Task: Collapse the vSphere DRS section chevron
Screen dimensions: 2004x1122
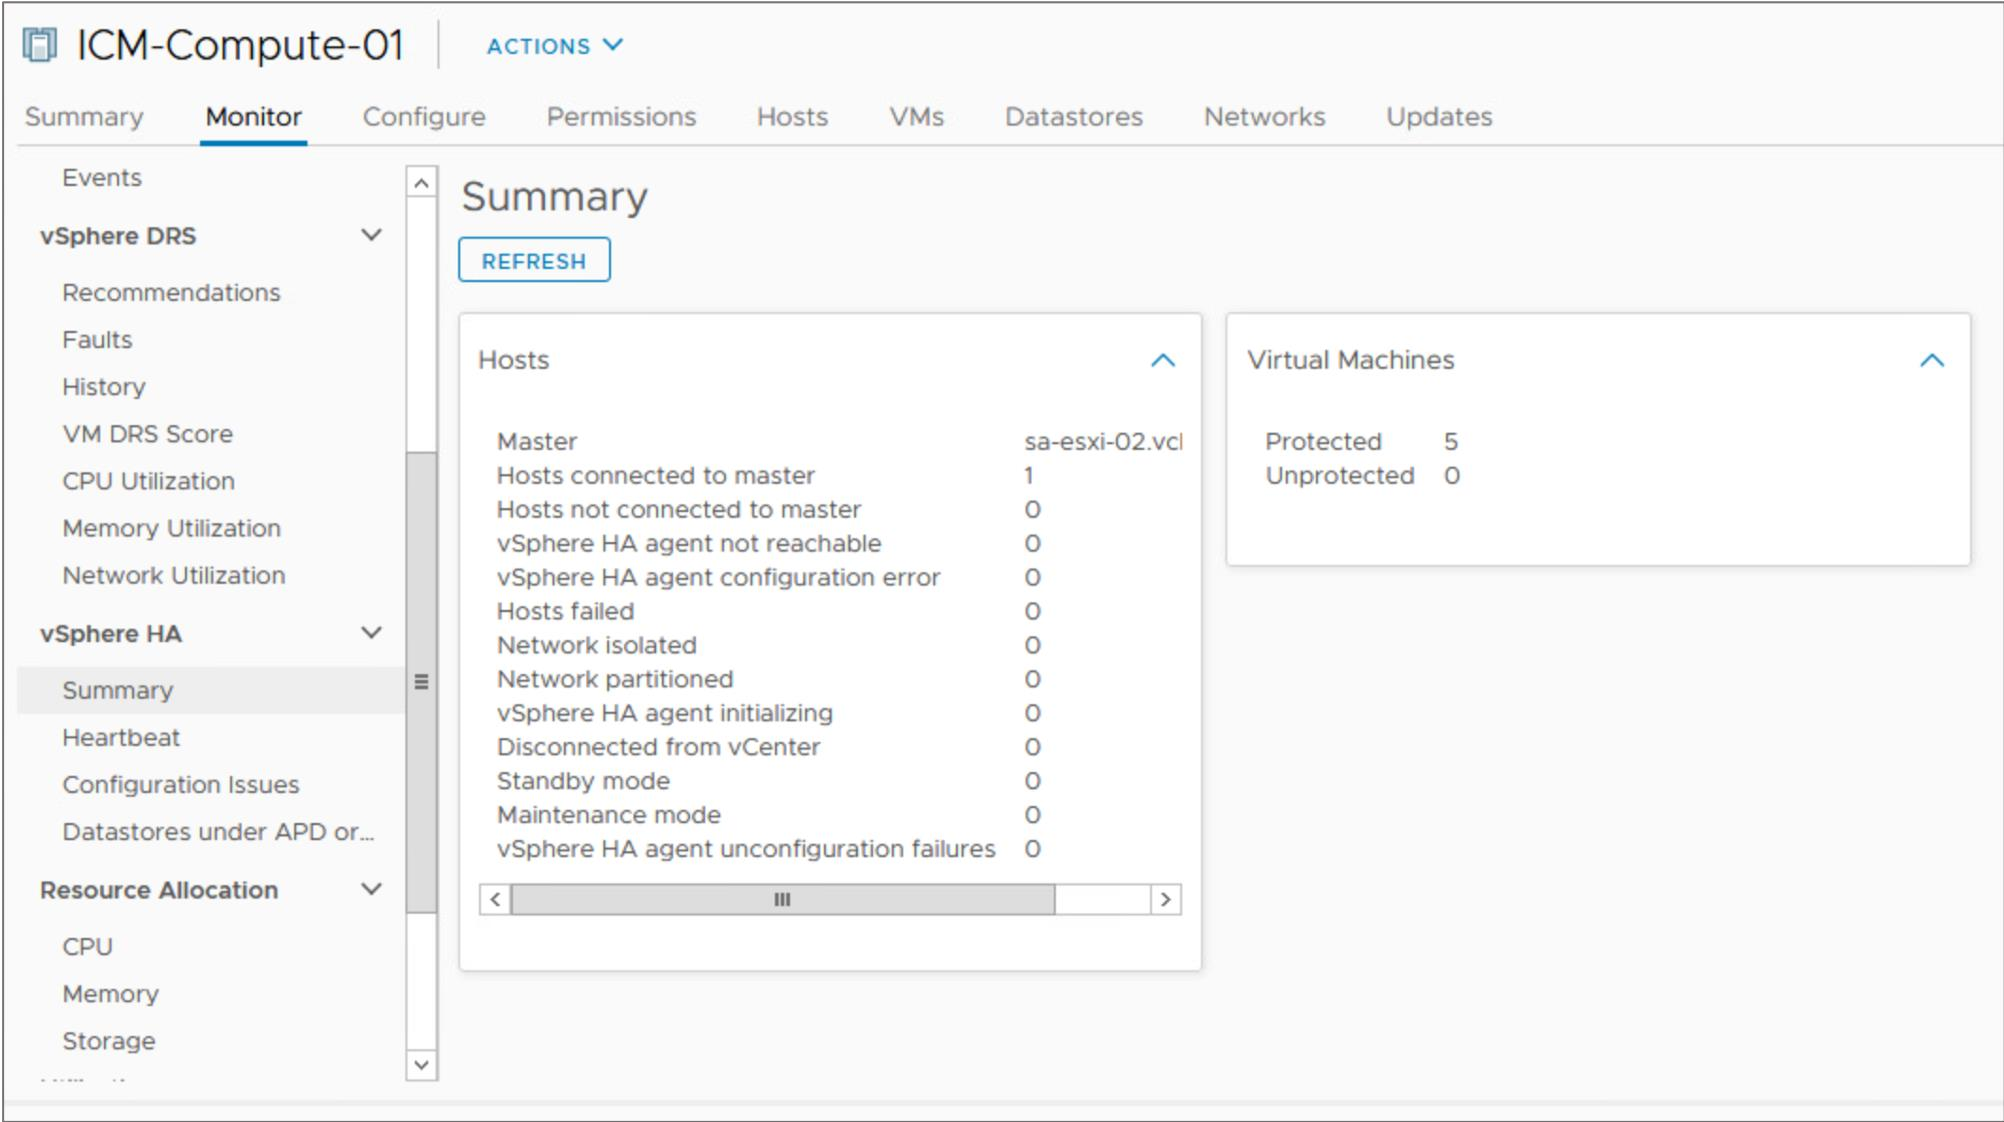Action: click(x=371, y=236)
